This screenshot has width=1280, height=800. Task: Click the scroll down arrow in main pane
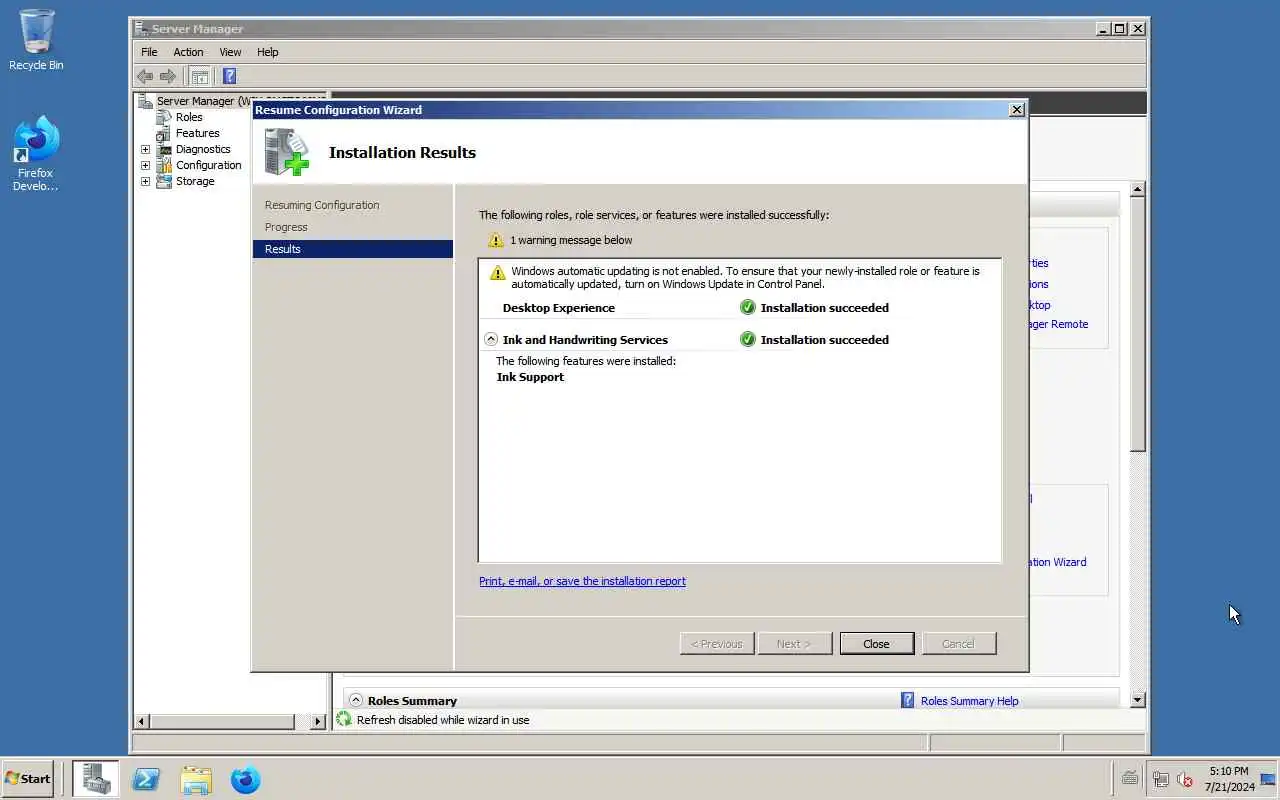coord(1137,700)
